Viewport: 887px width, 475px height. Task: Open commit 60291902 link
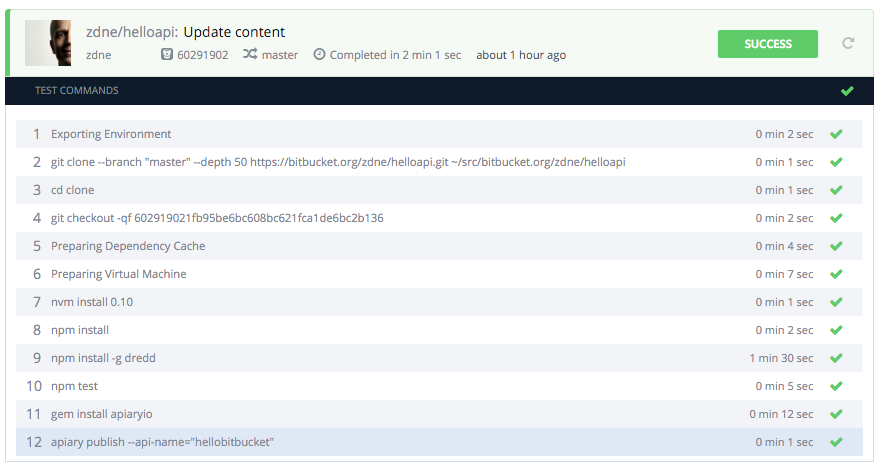pyautogui.click(x=203, y=55)
